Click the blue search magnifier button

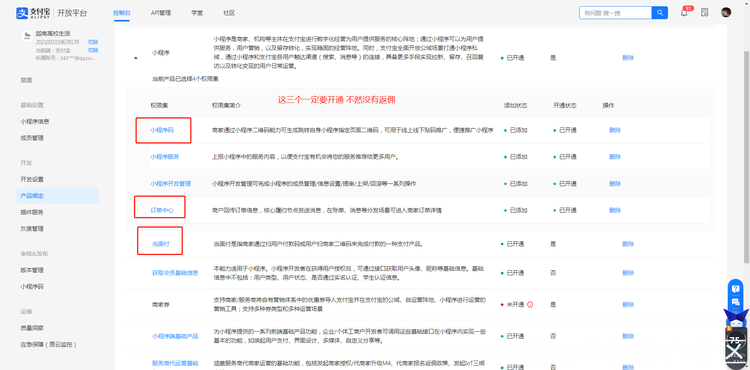pos(660,13)
